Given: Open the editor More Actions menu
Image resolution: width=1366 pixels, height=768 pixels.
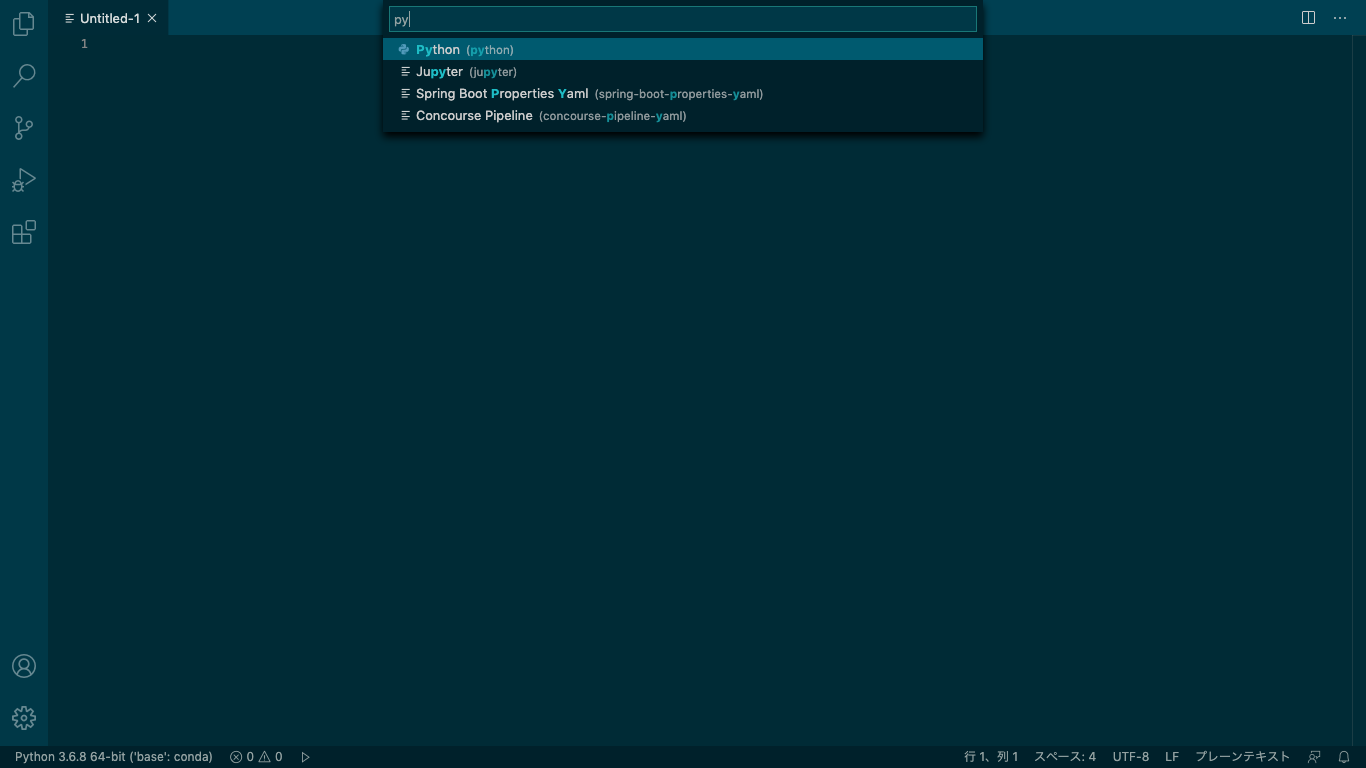Looking at the screenshot, I should (x=1340, y=18).
